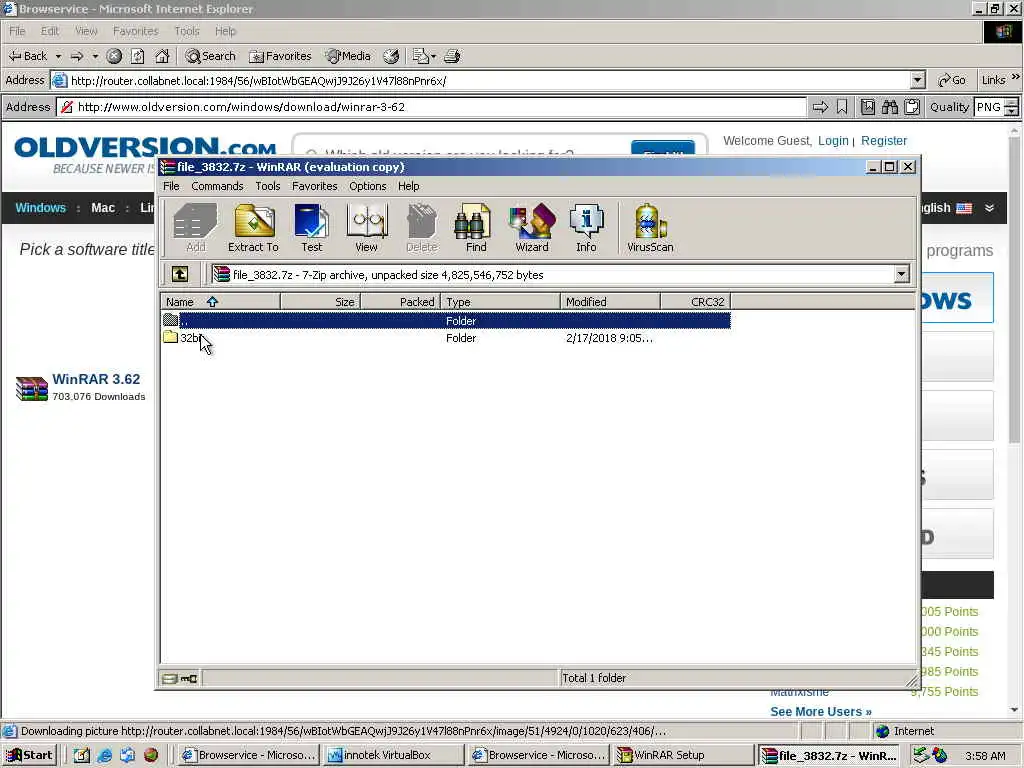Stop page loading in Internet Explorer
The image size is (1024, 768).
click(x=114, y=56)
